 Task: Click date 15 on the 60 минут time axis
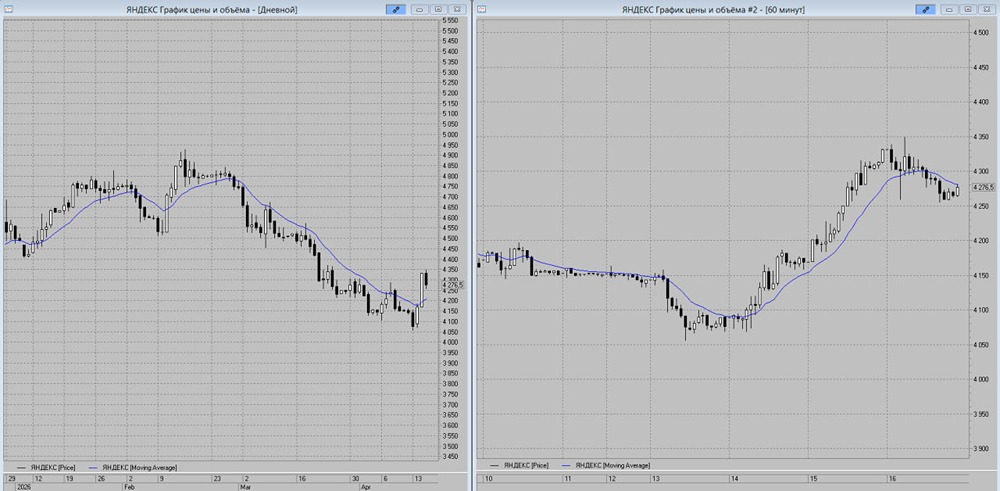pyautogui.click(x=814, y=478)
